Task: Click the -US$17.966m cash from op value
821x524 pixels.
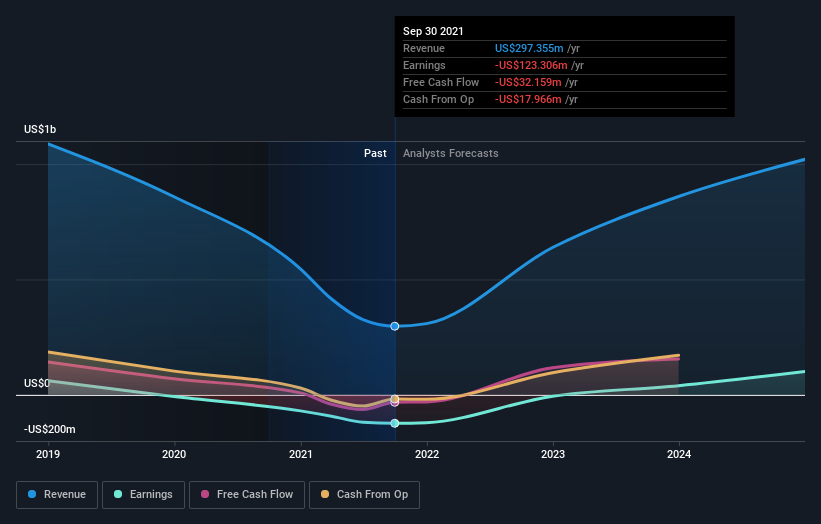Action: point(528,99)
